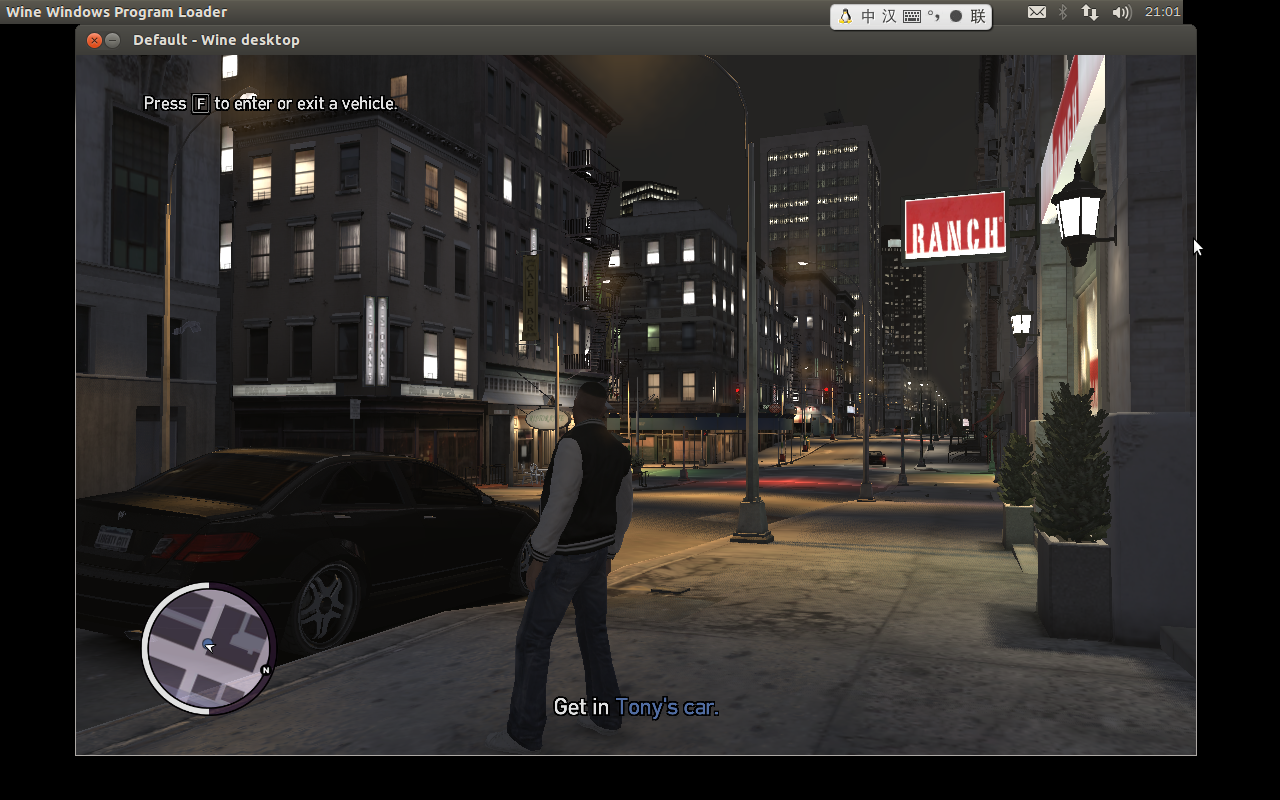1280x800 pixels.
Task: Click the Wine Windows Program Loader title
Action: pos(117,12)
